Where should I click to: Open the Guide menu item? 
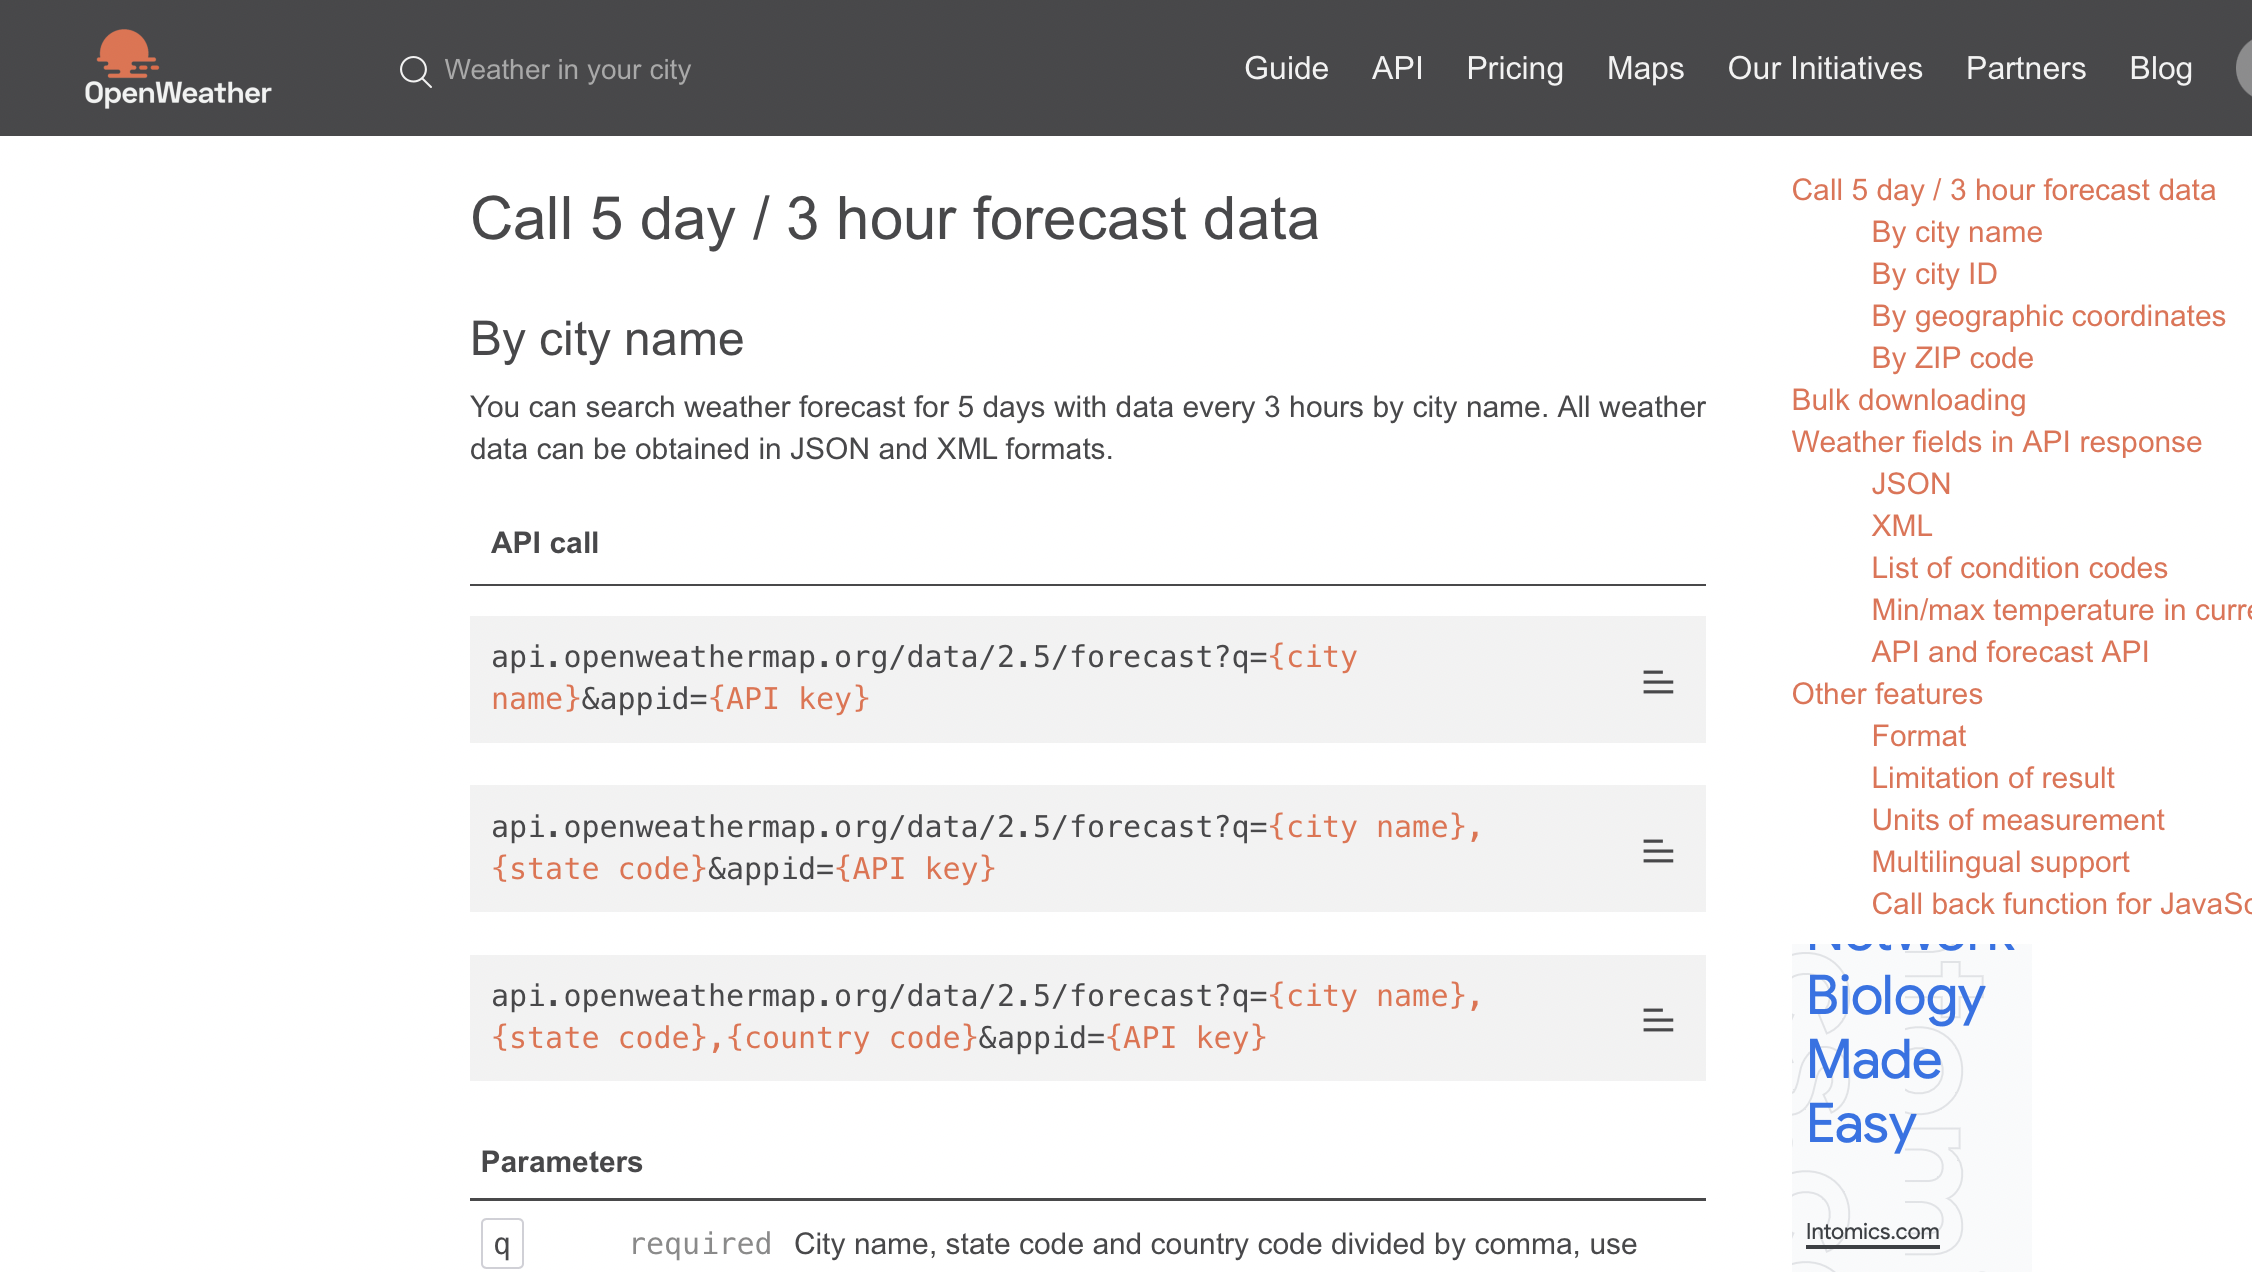click(x=1286, y=68)
